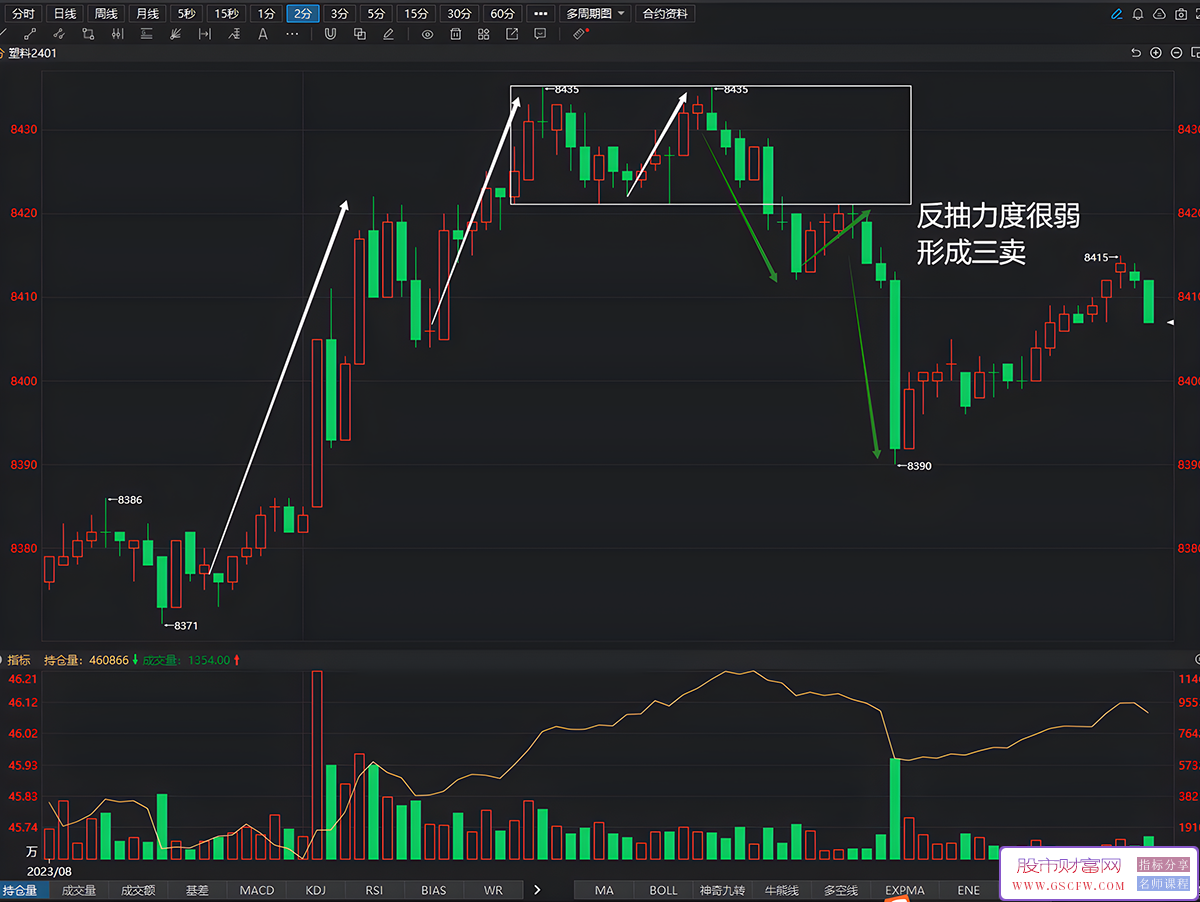This screenshot has height=902, width=1200.
Task: Toggle the blue drawing pen icon
Action: point(1117,14)
